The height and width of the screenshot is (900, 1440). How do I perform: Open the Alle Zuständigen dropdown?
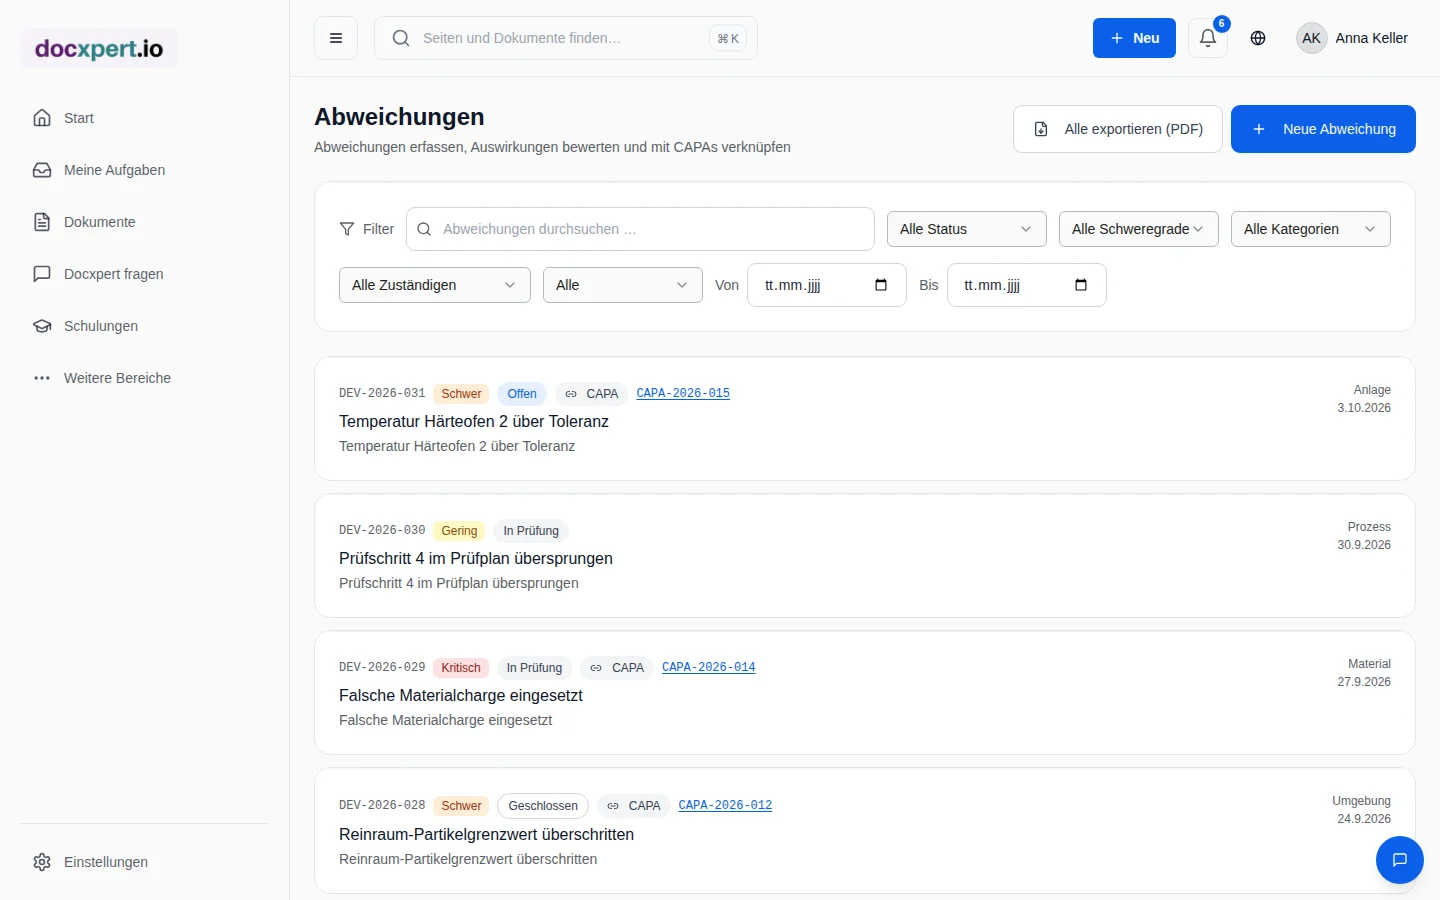435,285
